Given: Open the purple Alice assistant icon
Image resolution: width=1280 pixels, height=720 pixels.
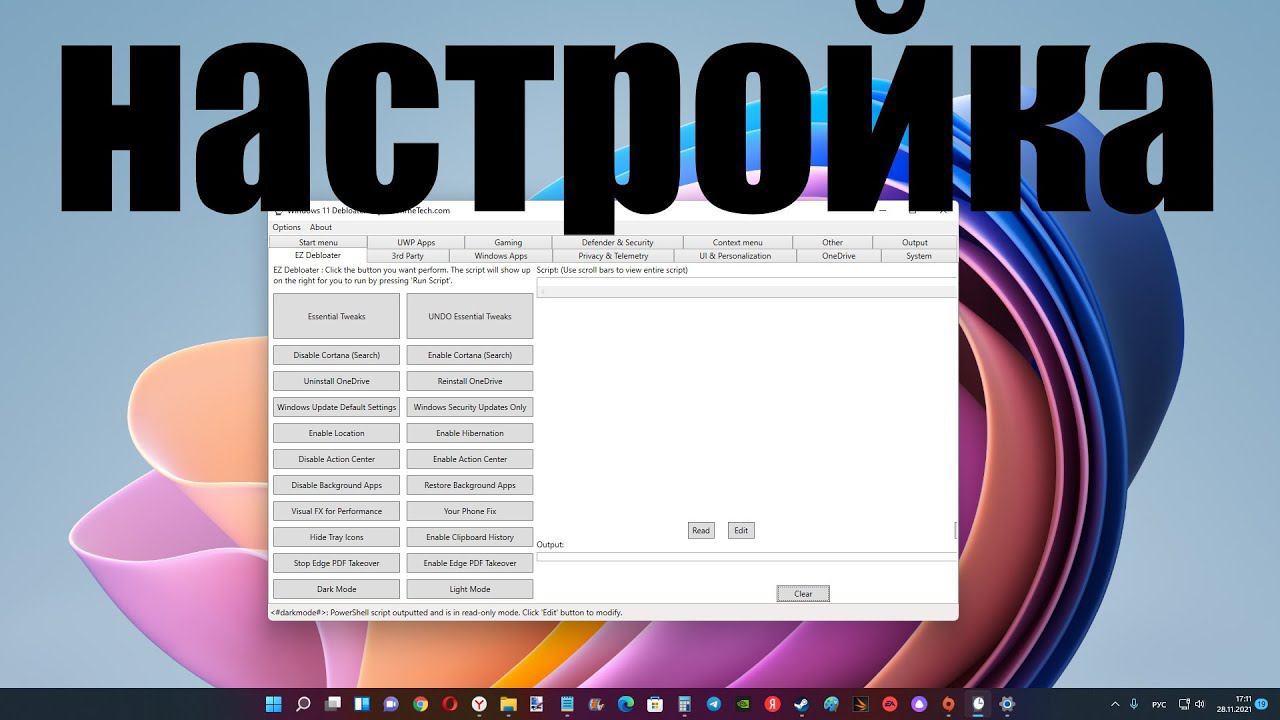Looking at the screenshot, I should (919, 704).
